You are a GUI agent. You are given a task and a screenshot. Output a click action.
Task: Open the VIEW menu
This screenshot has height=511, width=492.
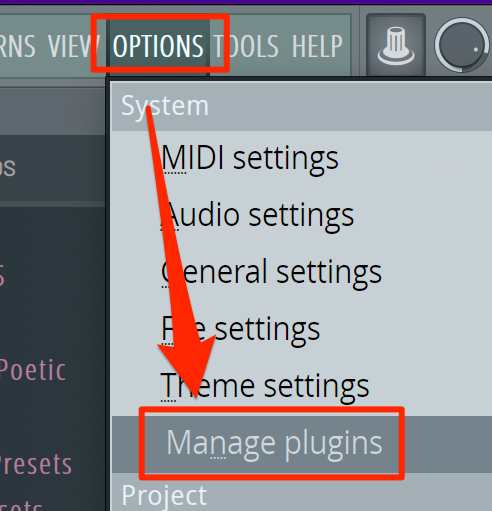point(74,46)
